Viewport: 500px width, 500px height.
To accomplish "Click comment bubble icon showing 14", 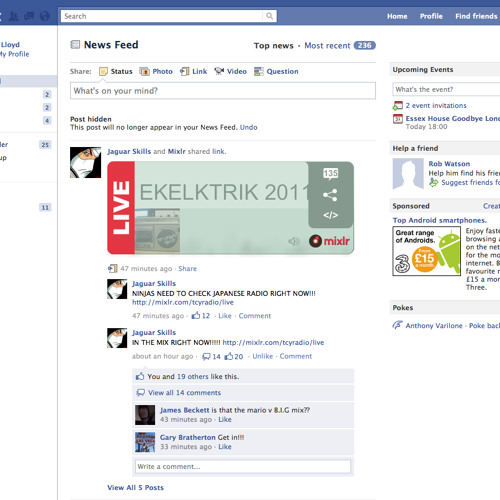I will 206,356.
